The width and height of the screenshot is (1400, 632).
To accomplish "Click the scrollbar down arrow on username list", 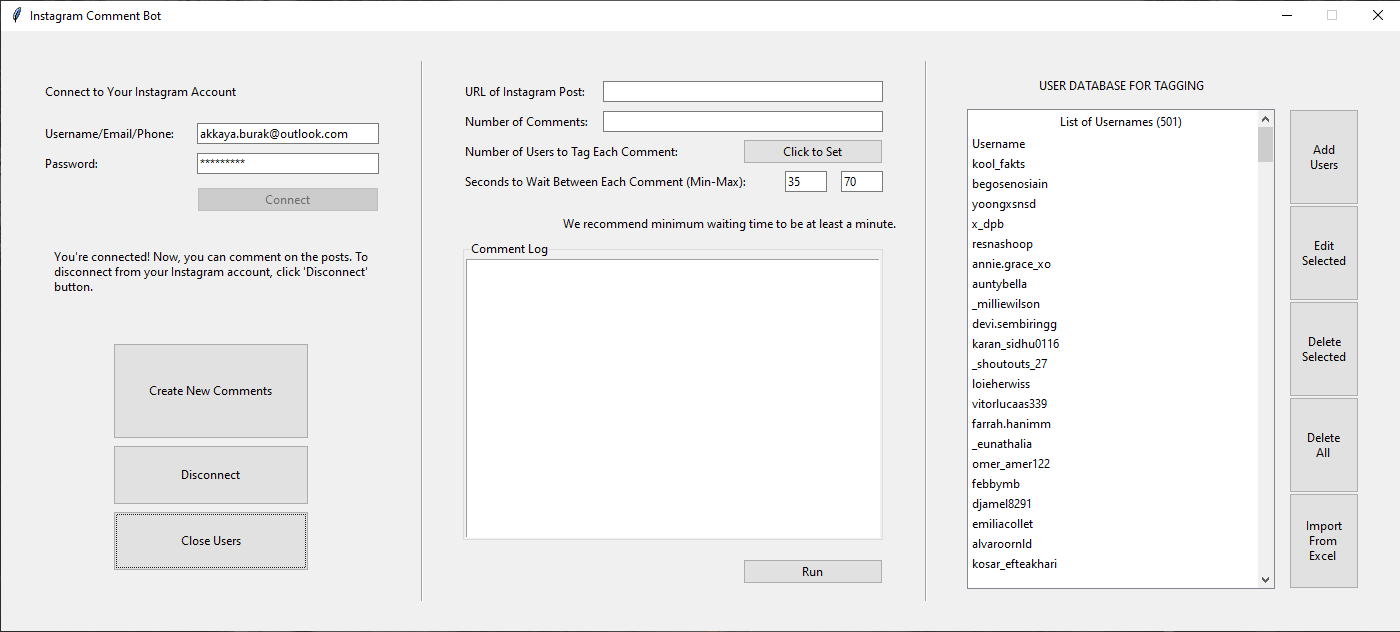I will pyautogui.click(x=1265, y=579).
